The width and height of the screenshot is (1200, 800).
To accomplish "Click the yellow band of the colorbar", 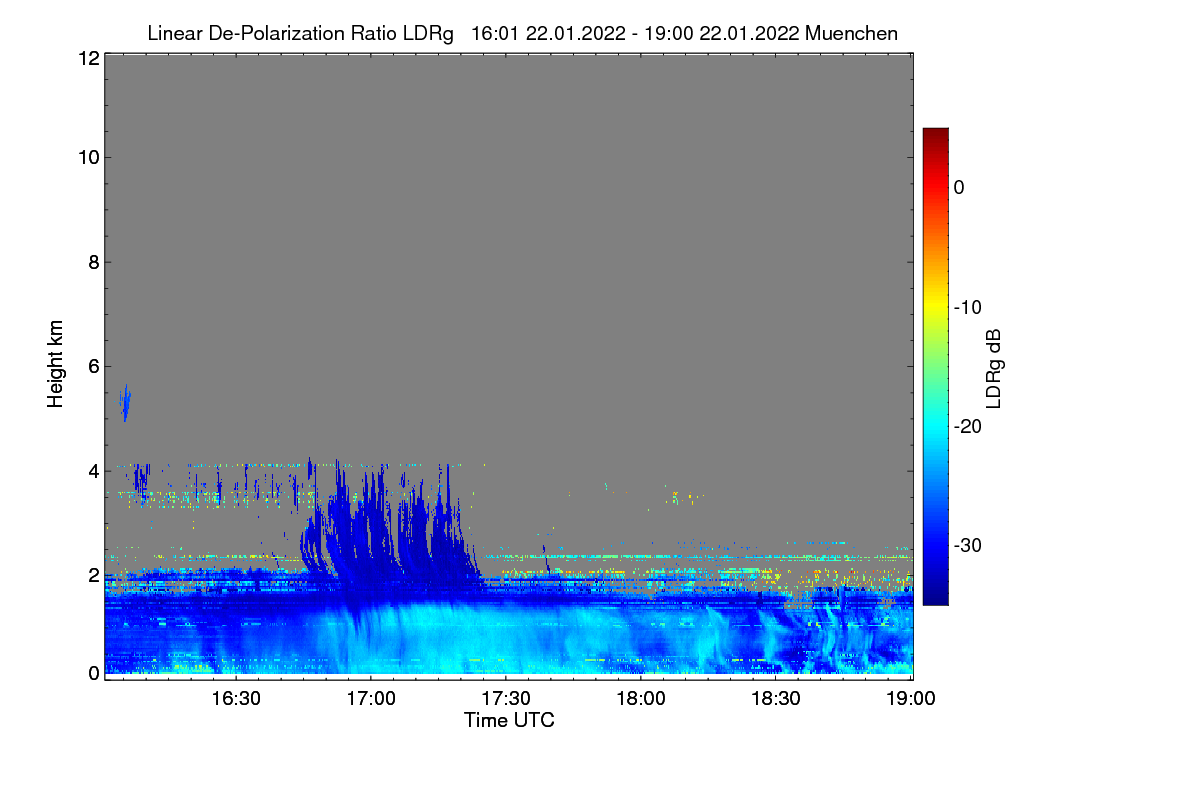I will 935,307.
